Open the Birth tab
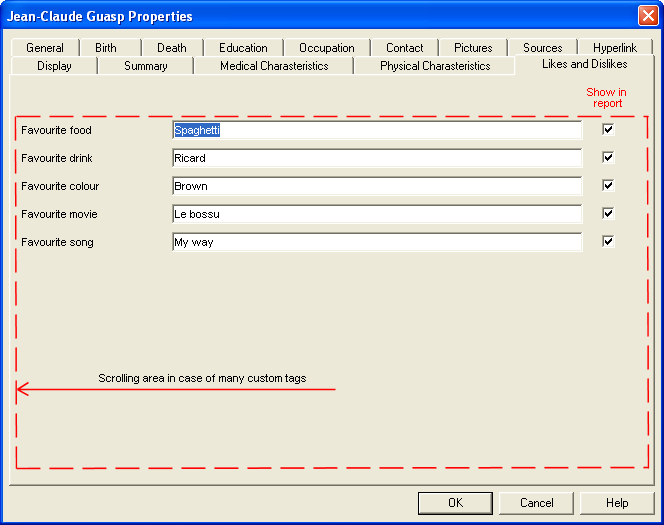The image size is (664, 525). [x=106, y=48]
